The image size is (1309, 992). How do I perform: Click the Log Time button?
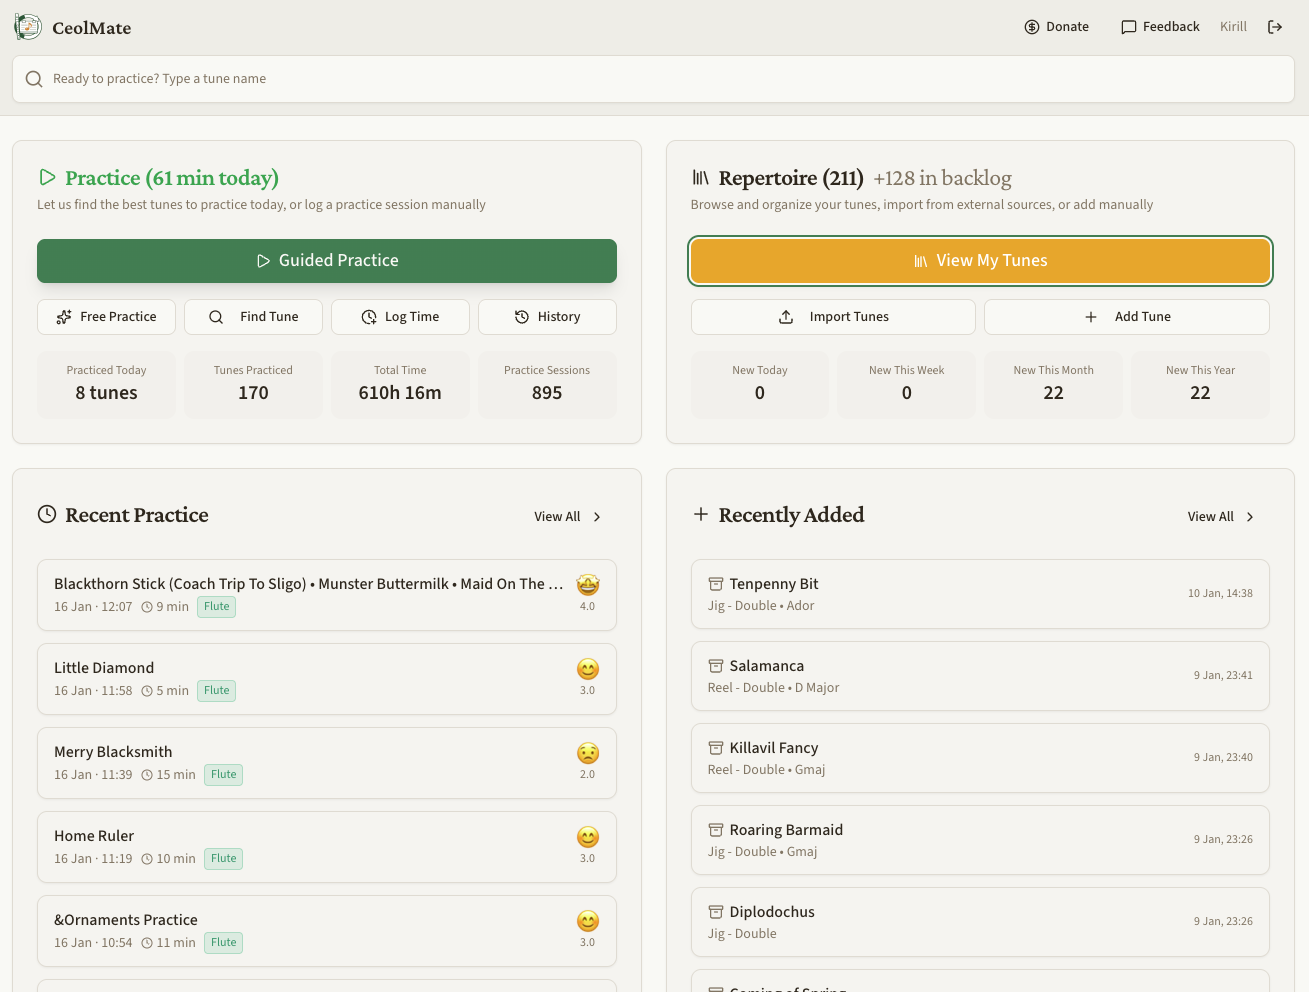(x=400, y=317)
